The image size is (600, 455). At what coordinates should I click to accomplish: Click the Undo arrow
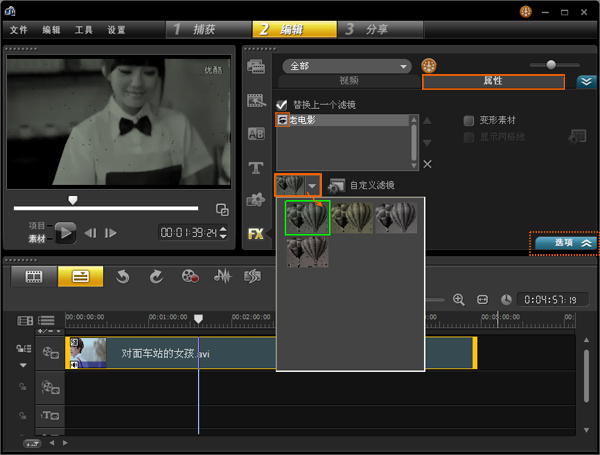[x=123, y=277]
